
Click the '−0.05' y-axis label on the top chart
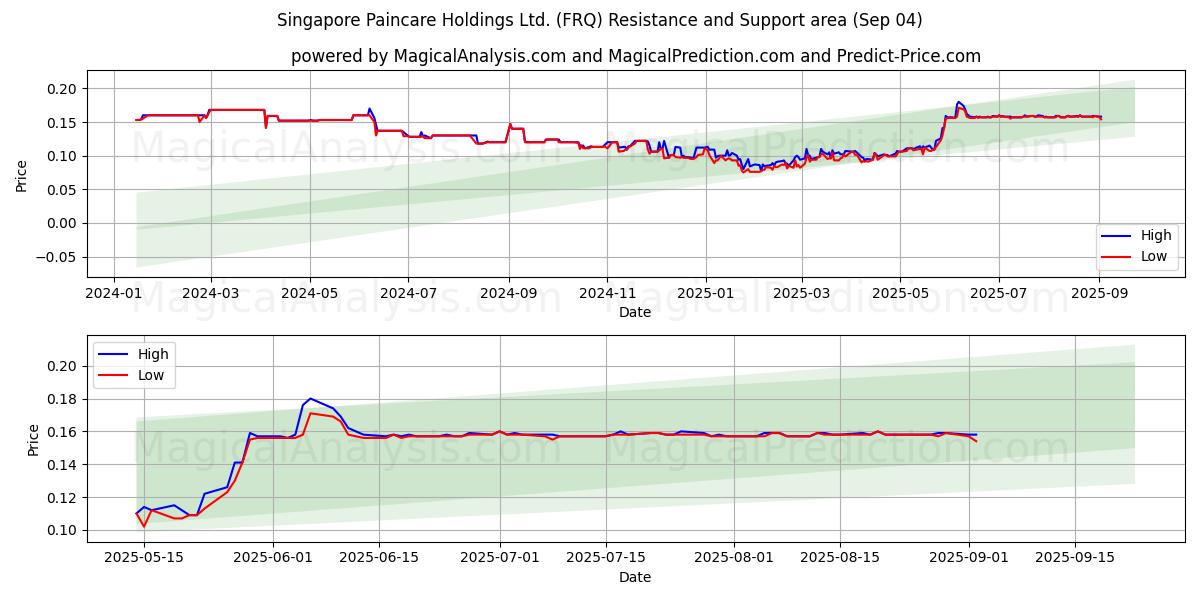[x=57, y=257]
